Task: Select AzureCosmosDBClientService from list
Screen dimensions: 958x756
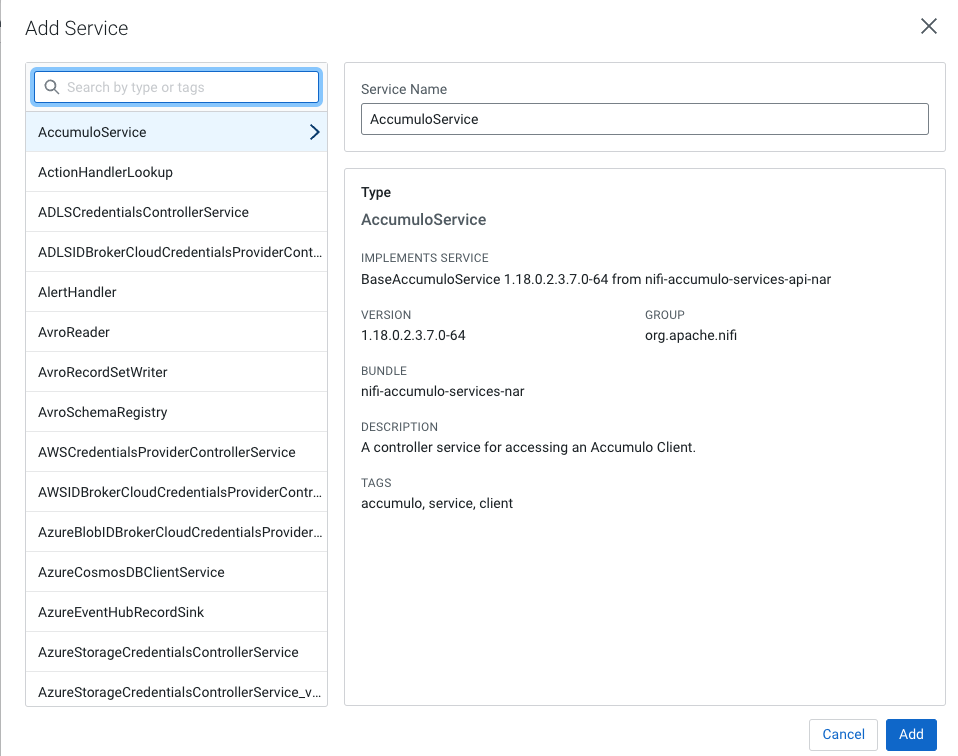Action: click(131, 572)
